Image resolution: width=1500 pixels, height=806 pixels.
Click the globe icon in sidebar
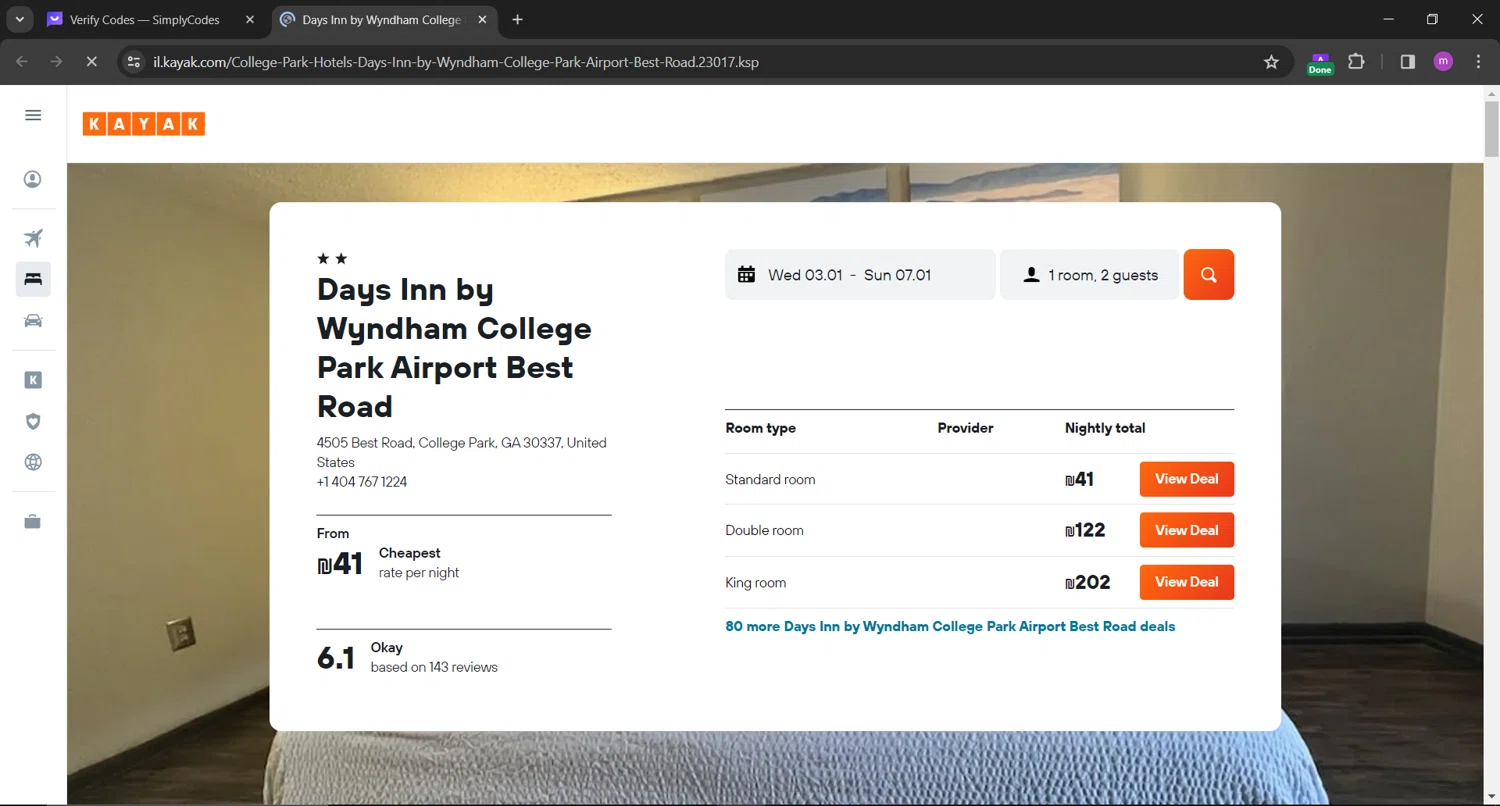pos(33,462)
